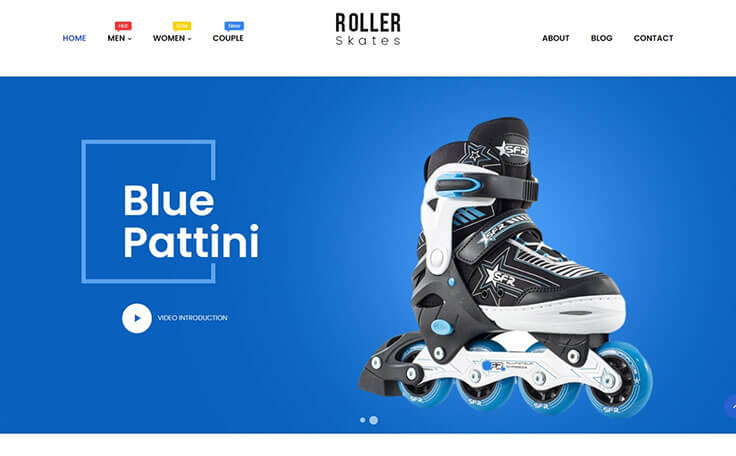Open the Blog link
Viewport: 736px width, 456px height.
coord(601,38)
